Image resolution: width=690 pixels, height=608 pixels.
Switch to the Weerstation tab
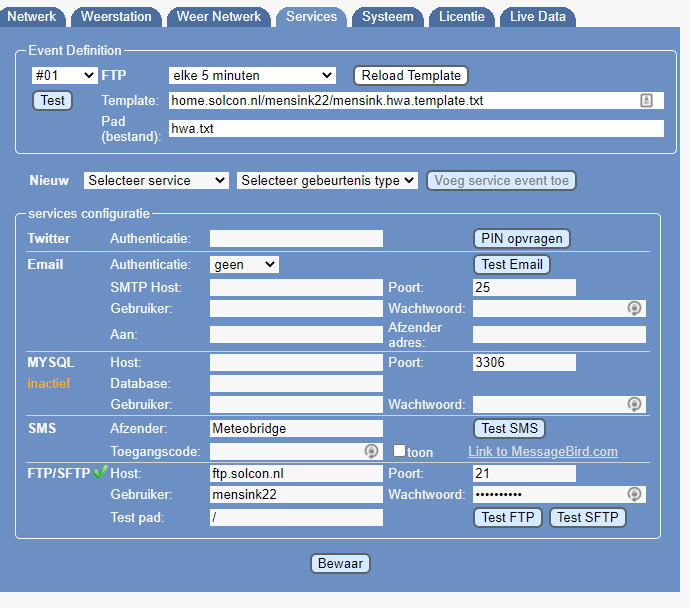click(x=116, y=16)
